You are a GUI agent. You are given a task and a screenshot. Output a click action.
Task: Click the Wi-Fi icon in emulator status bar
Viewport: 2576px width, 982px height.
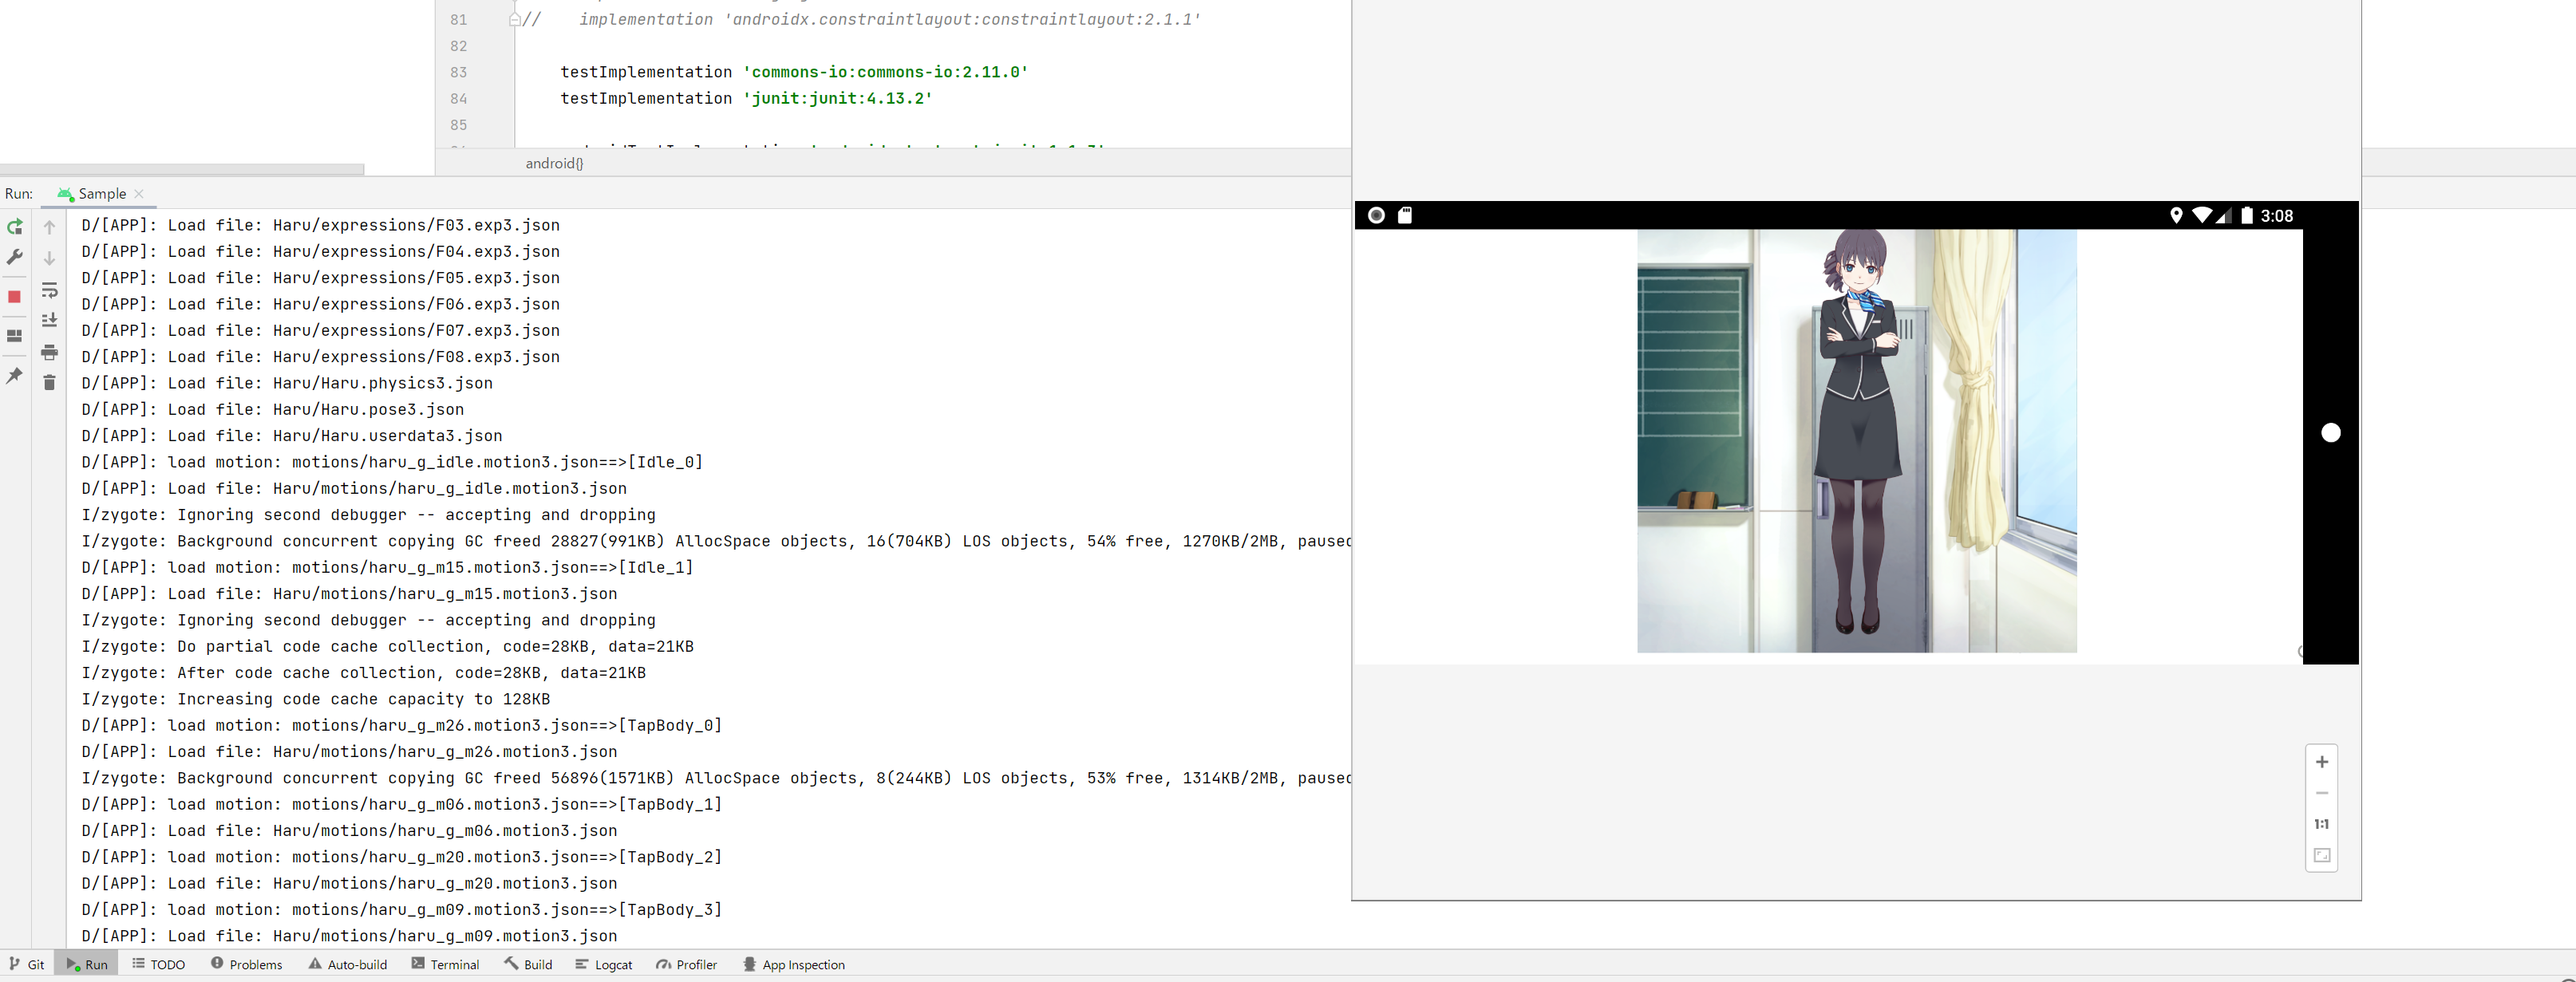coord(2201,215)
